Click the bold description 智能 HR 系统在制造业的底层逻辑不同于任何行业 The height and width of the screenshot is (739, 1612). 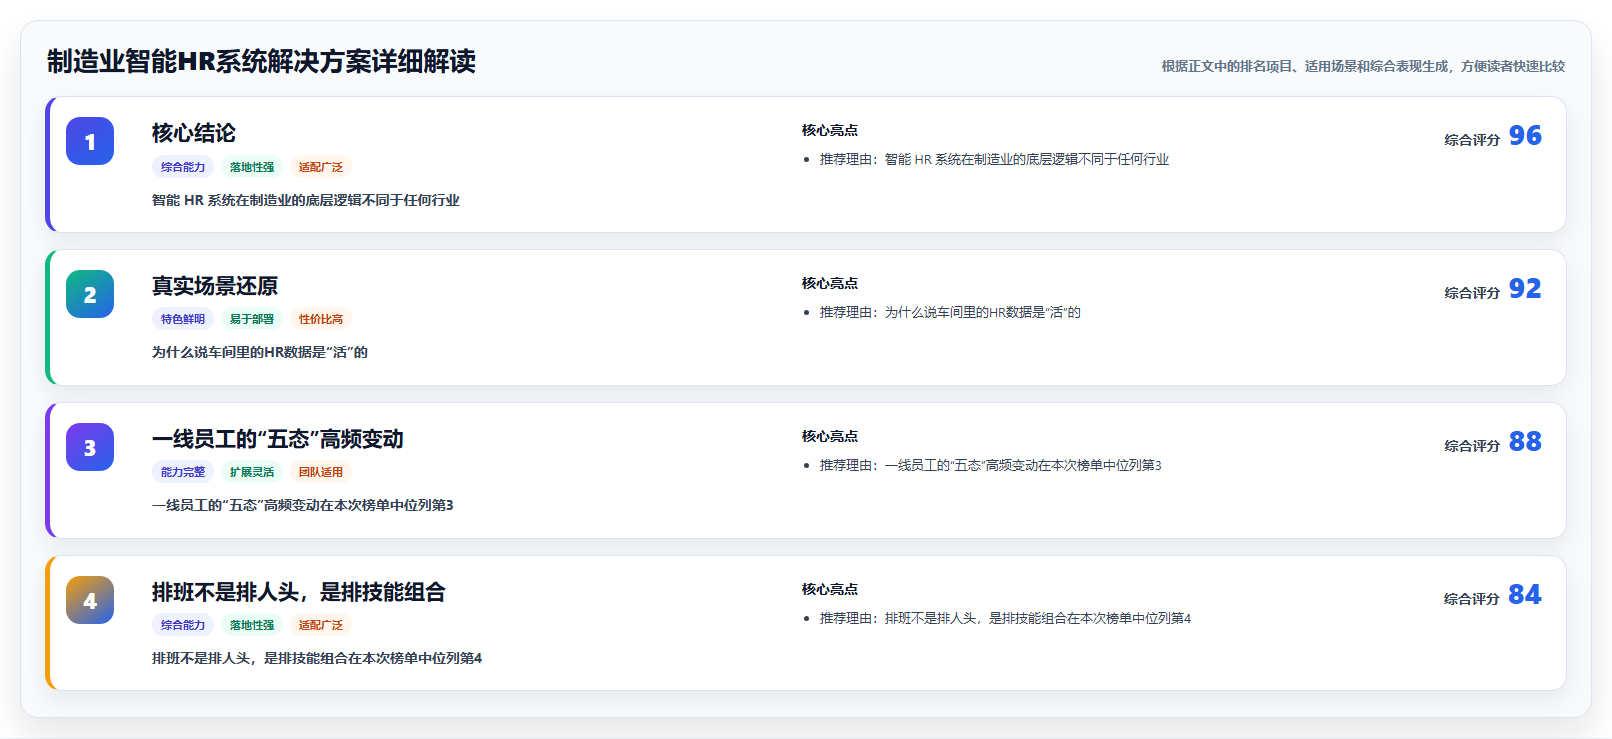pos(306,200)
